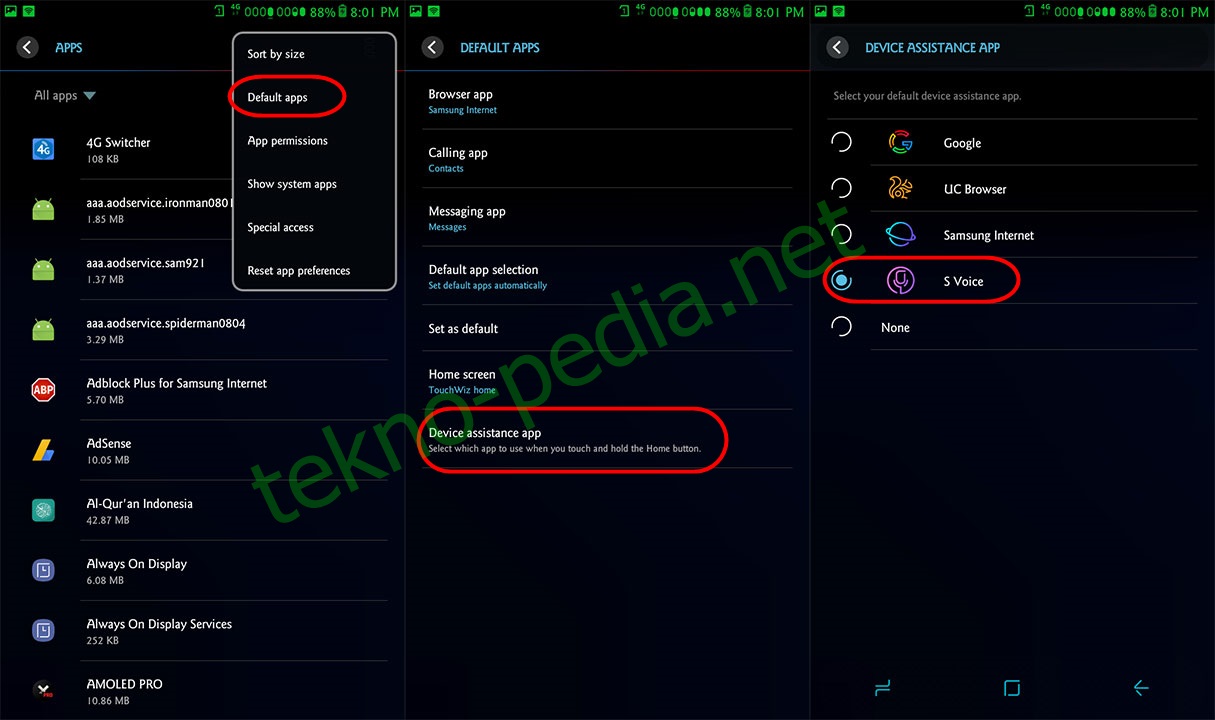Tap the Samsung Internet planet icon
The width and height of the screenshot is (1215, 720).
point(901,235)
